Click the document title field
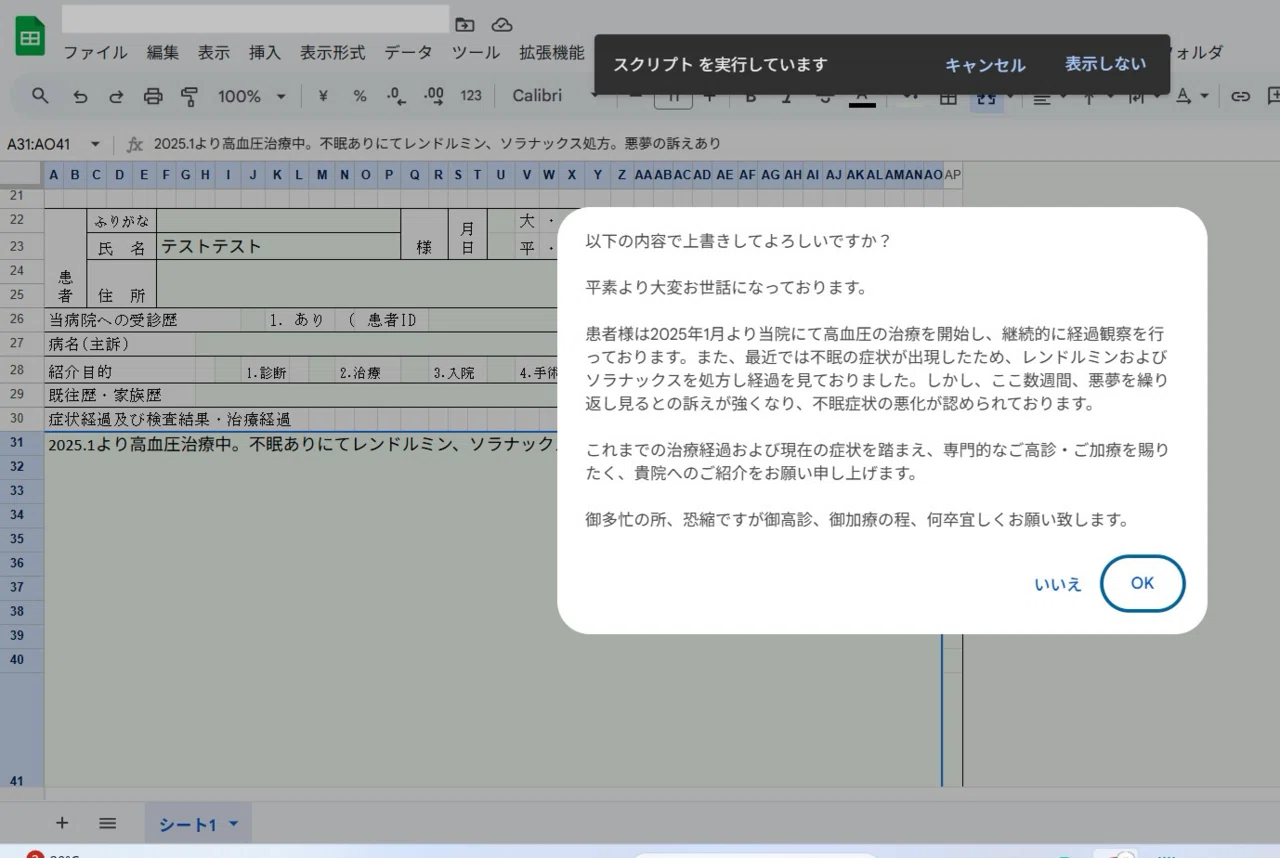Screen dimensions: 1280x858 [x=255, y=19]
